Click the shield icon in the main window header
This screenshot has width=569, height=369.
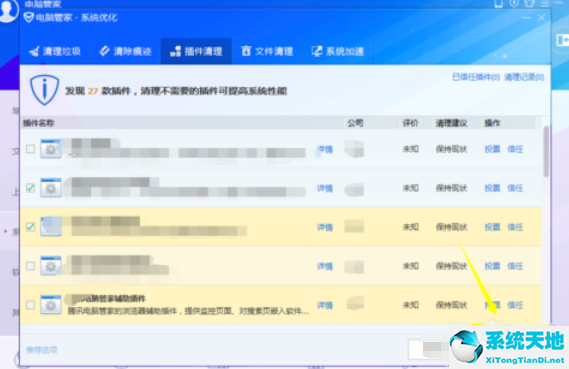tap(514, 4)
